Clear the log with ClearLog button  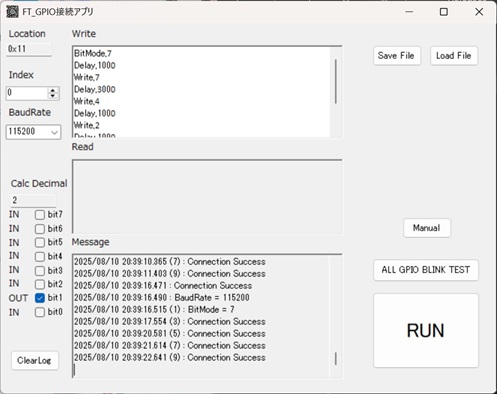click(35, 360)
